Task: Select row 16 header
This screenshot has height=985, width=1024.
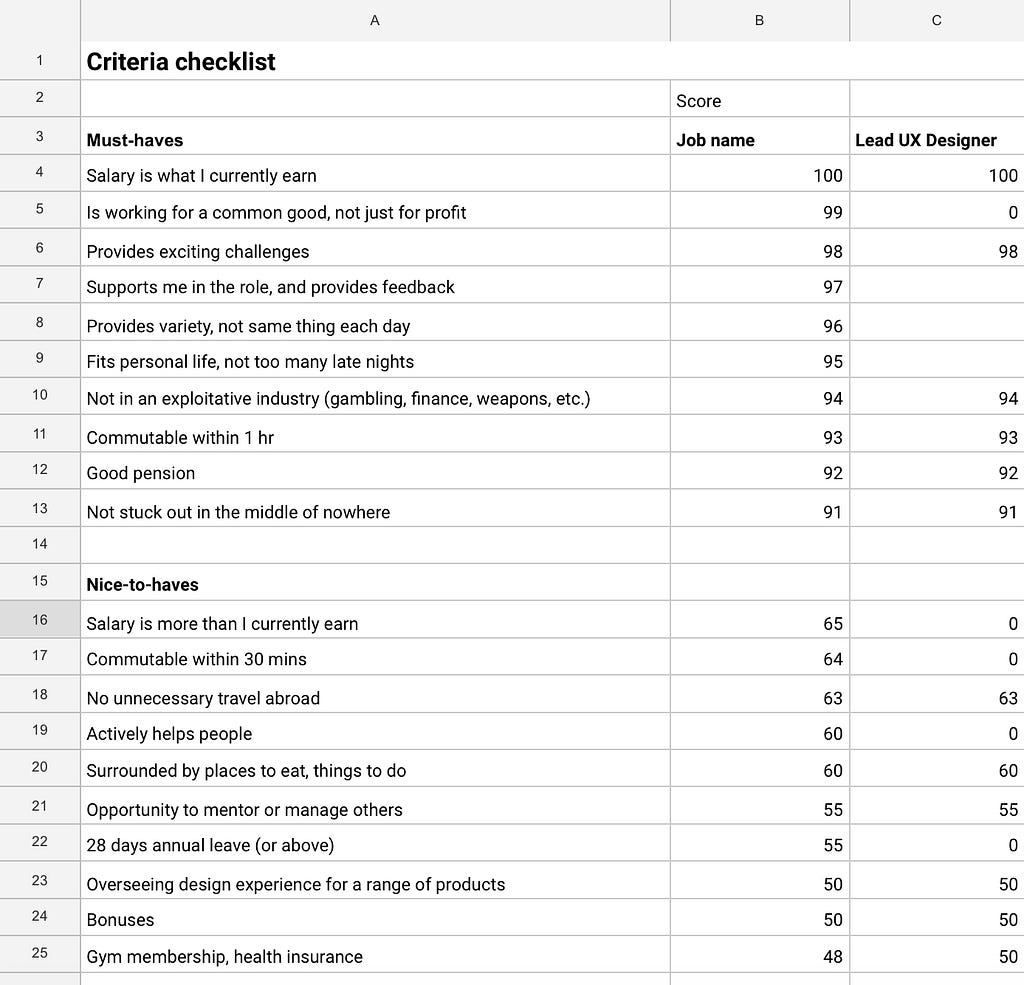Action: 40,619
